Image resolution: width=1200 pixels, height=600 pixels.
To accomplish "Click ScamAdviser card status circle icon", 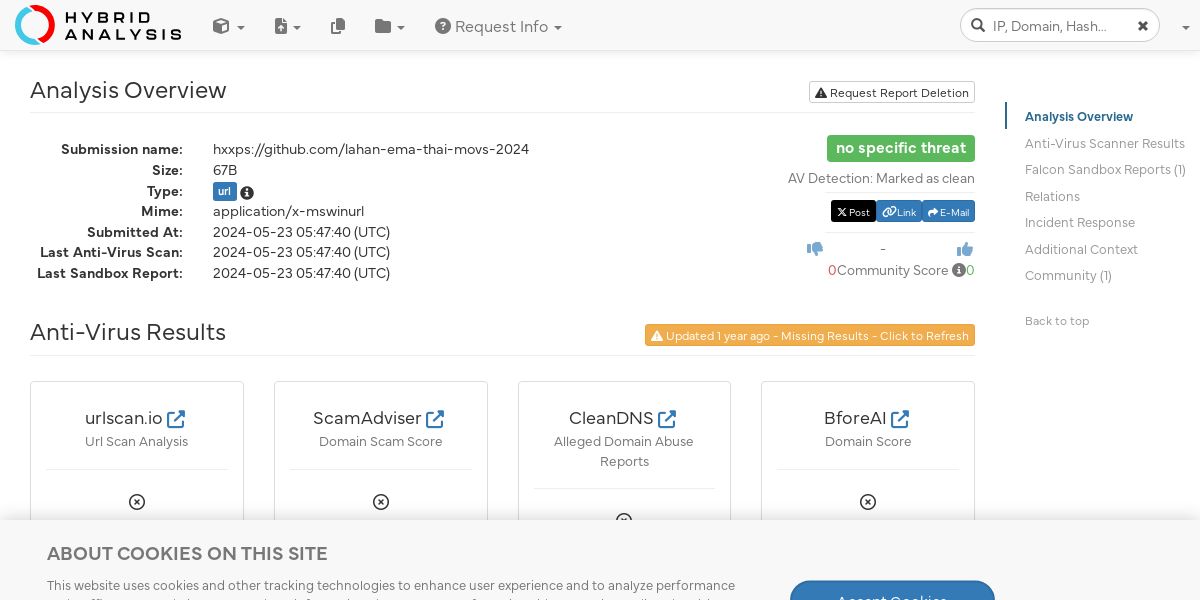I will 381,502.
